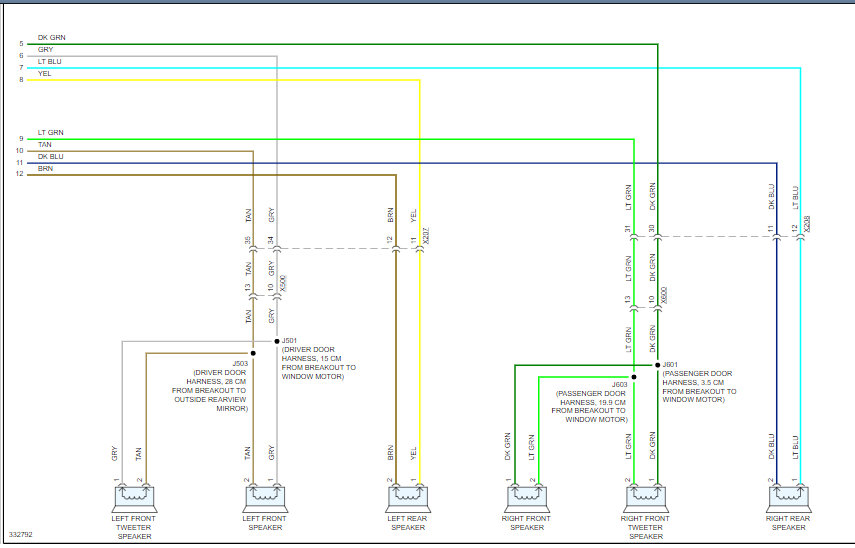This screenshot has width=855, height=548.
Task: Open the X207 connector reference
Action: point(426,236)
